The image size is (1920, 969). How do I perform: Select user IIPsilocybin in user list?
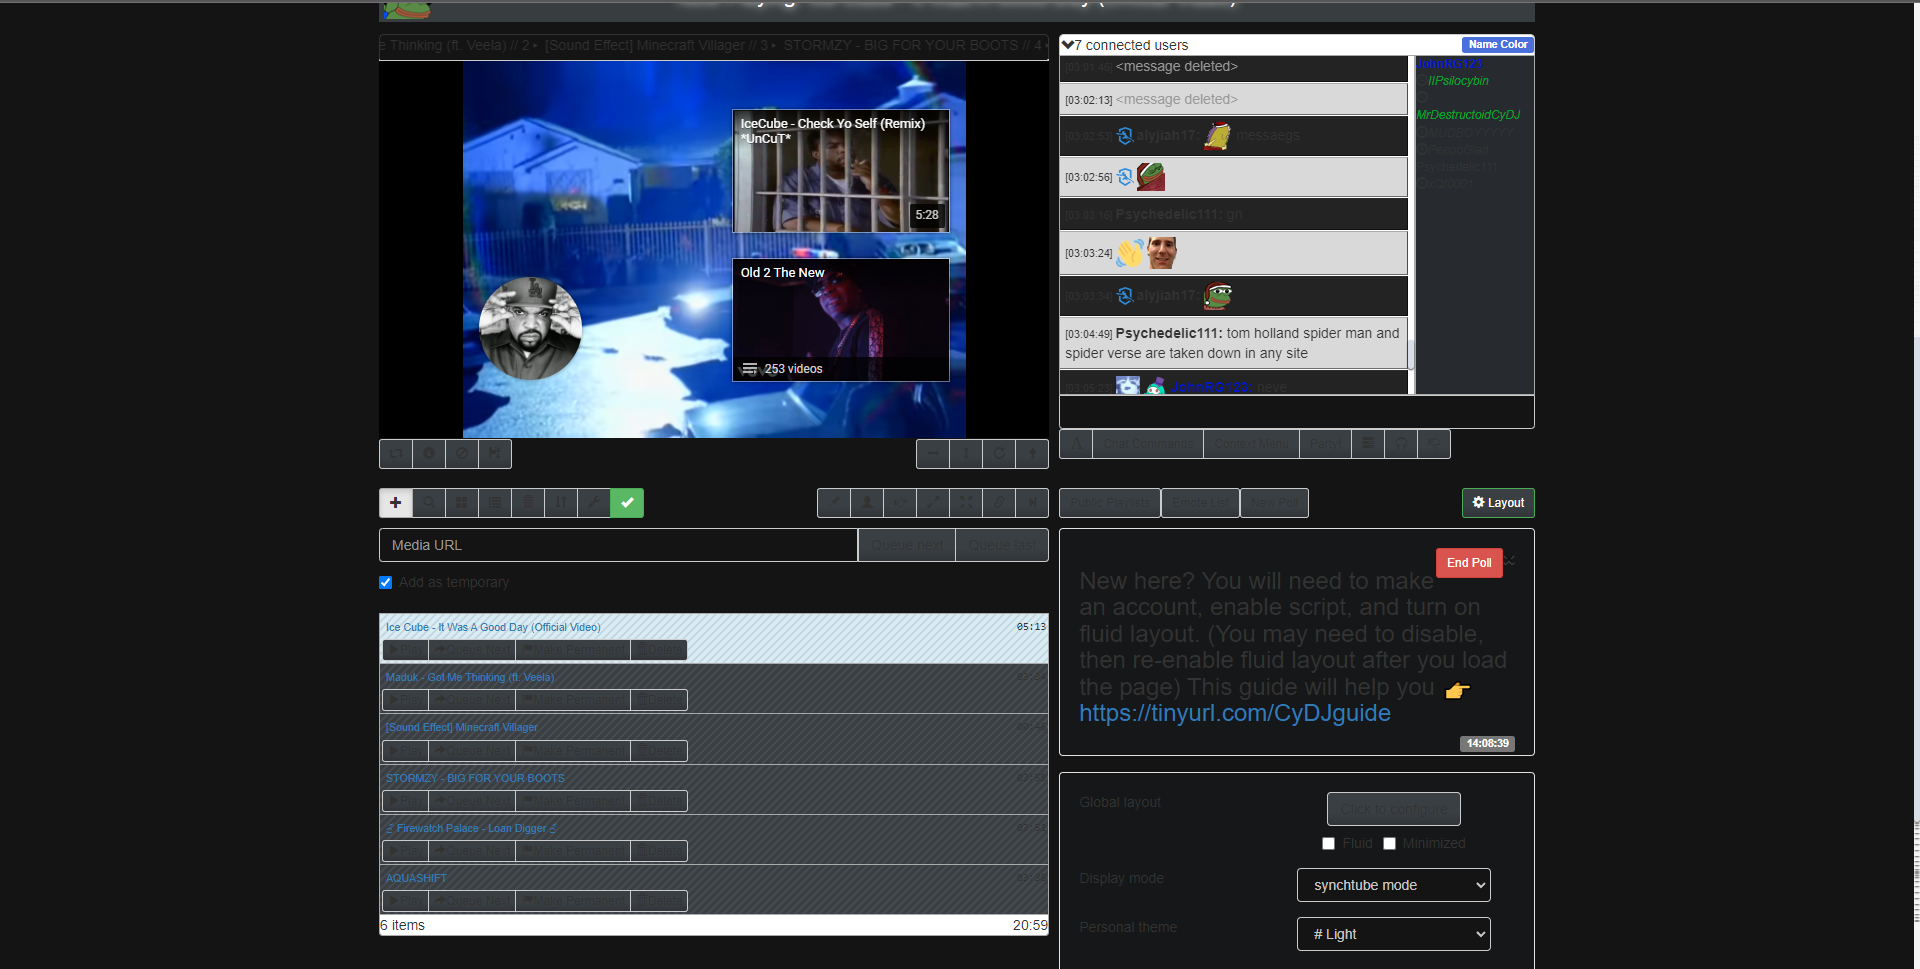coord(1458,81)
